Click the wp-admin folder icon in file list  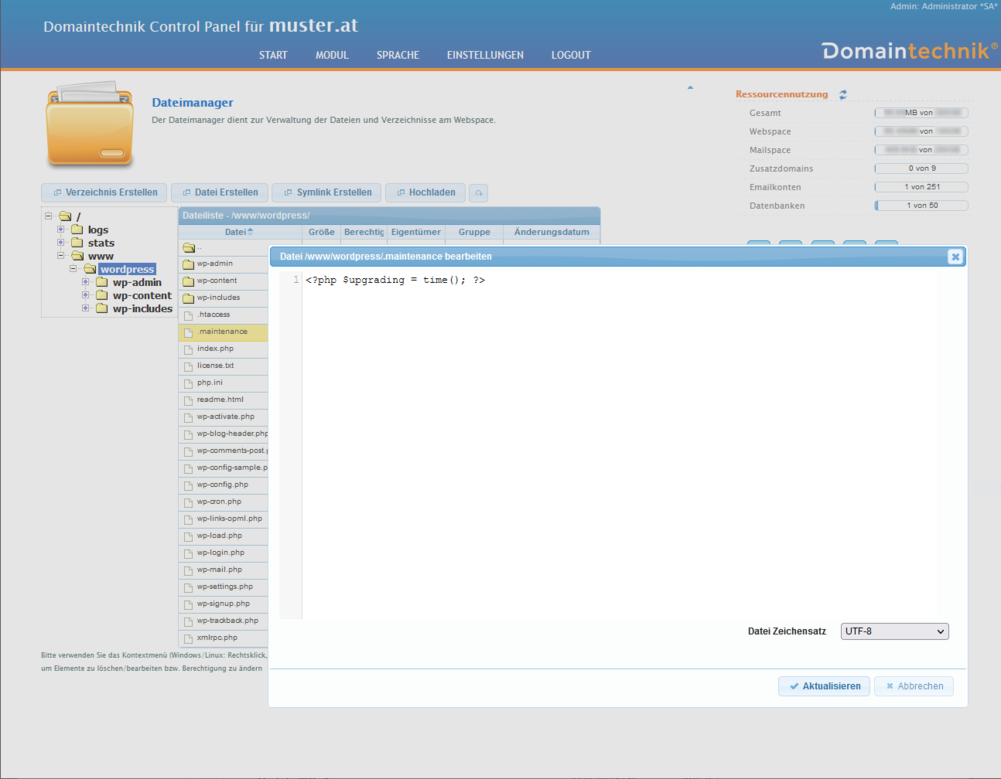click(187, 264)
